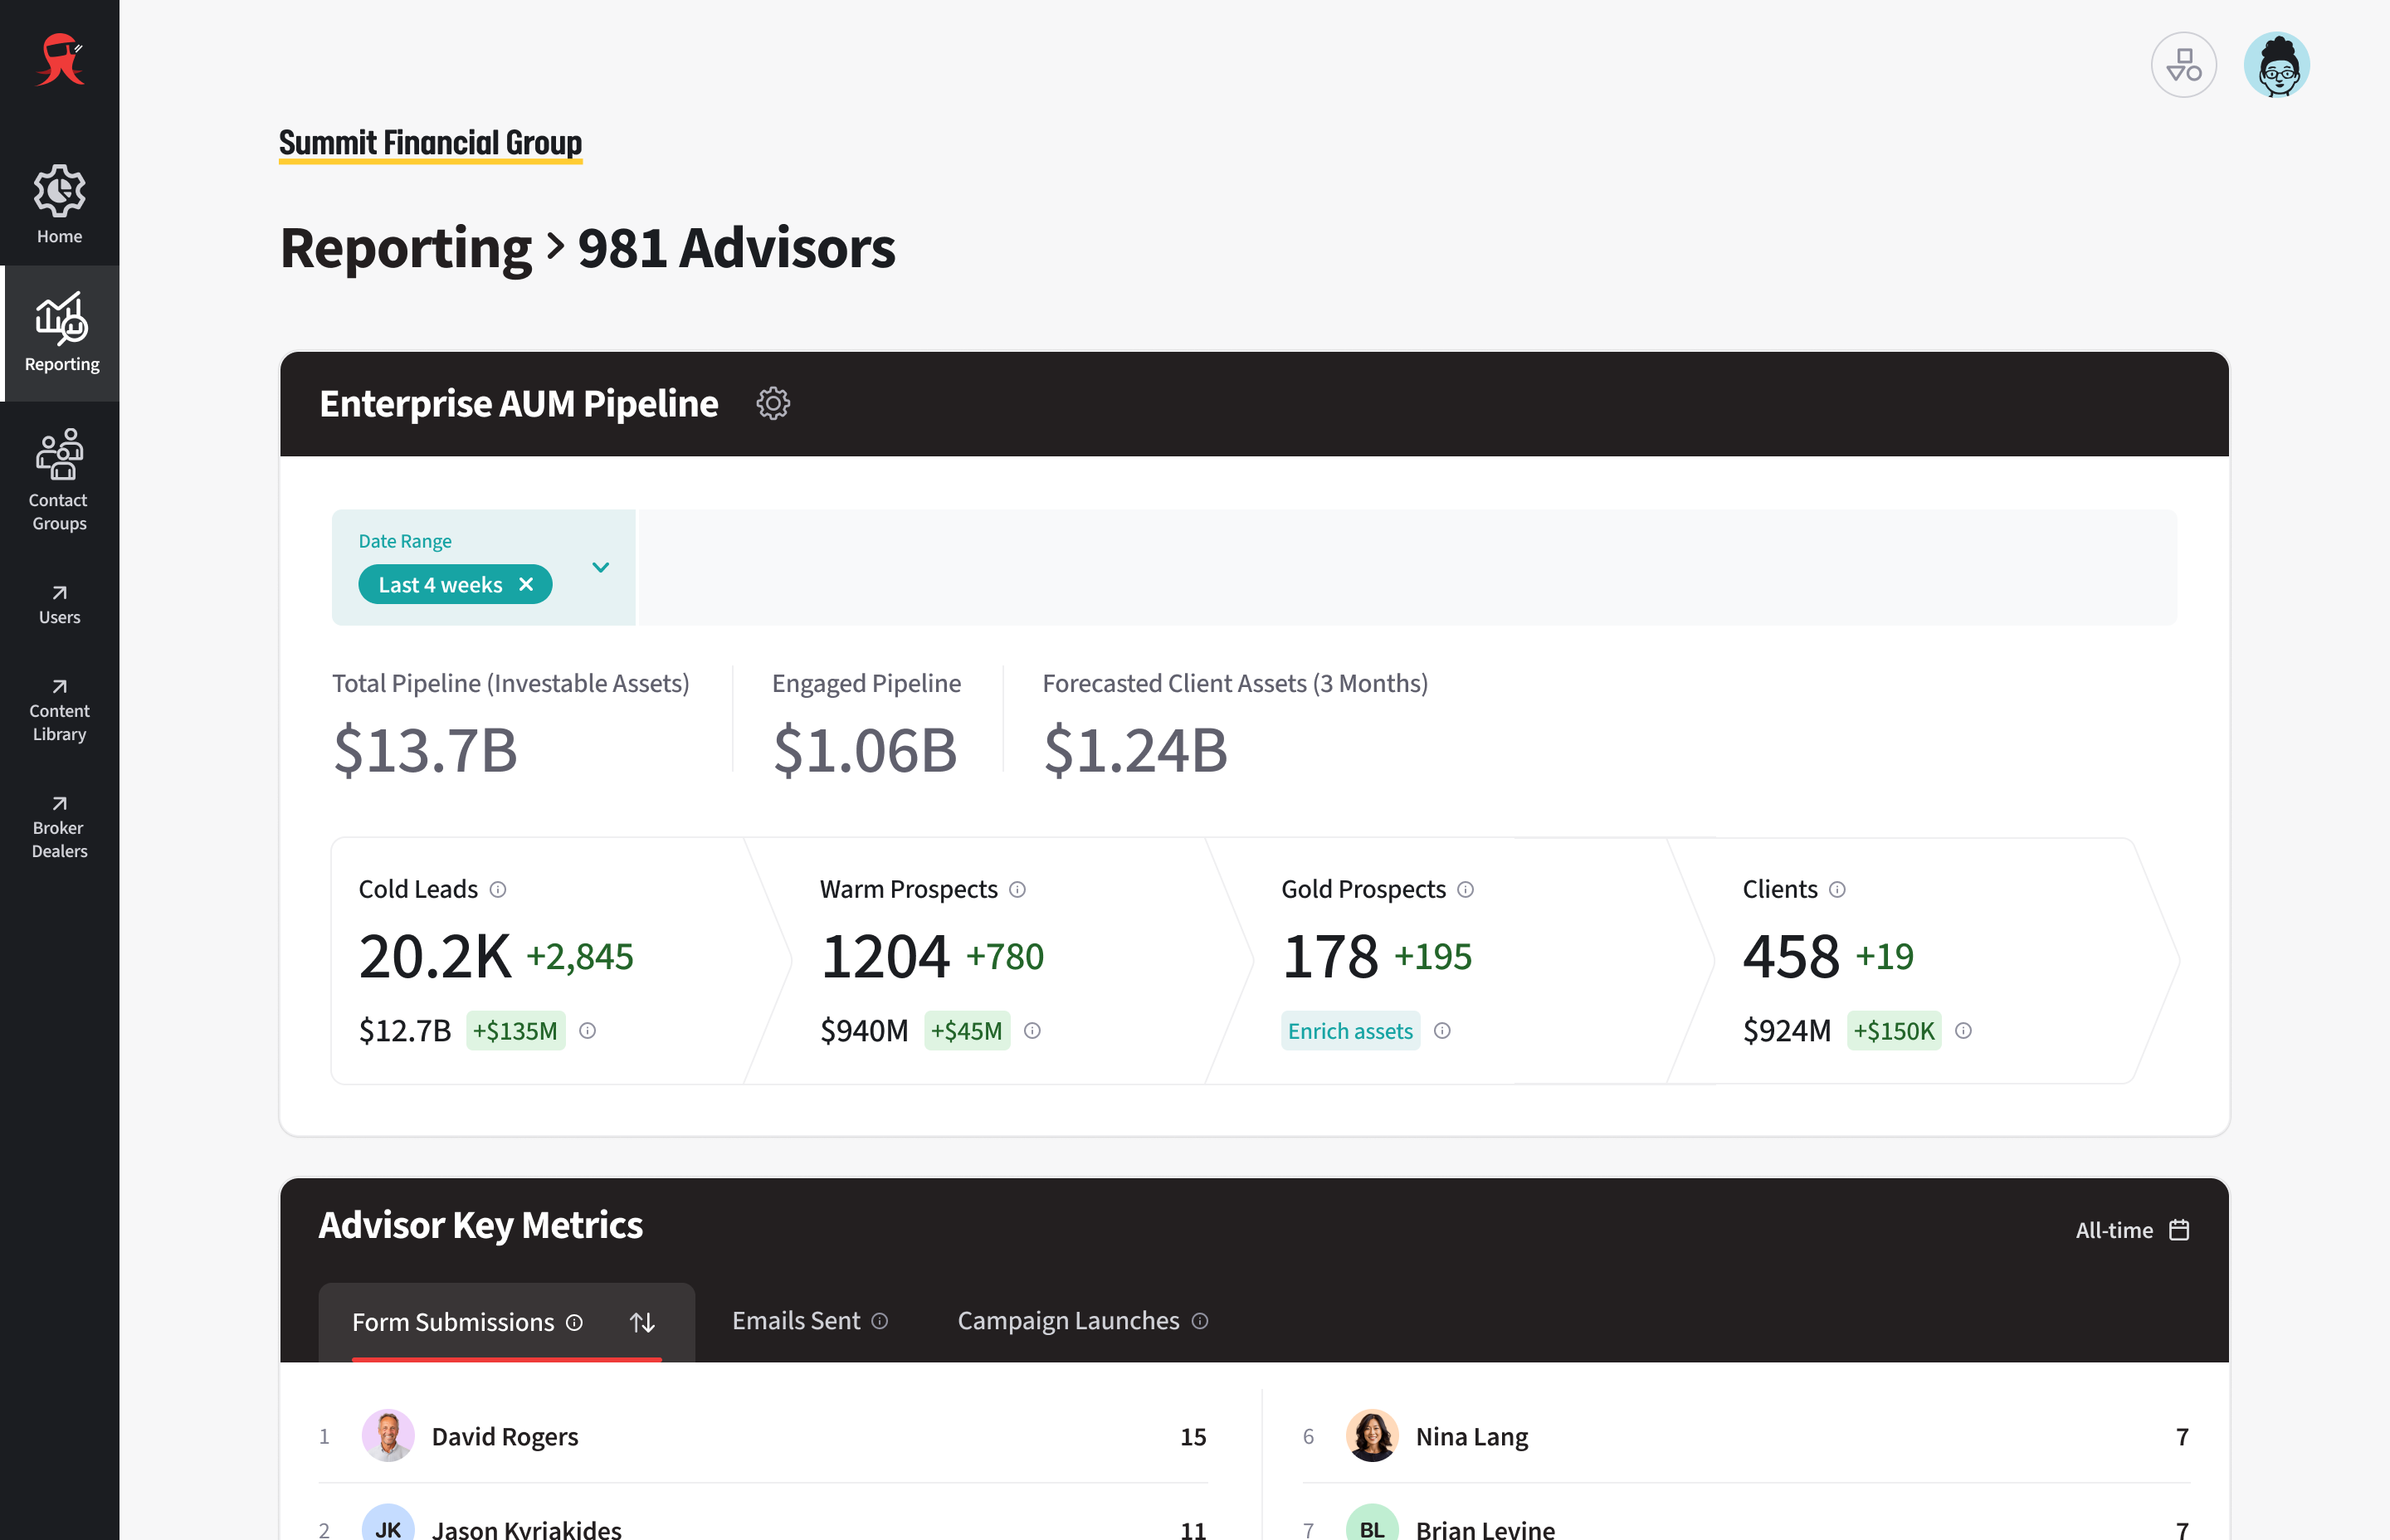Open the Summit Financial Group link
Viewport: 2390px width, 1540px height.
pyautogui.click(x=430, y=143)
